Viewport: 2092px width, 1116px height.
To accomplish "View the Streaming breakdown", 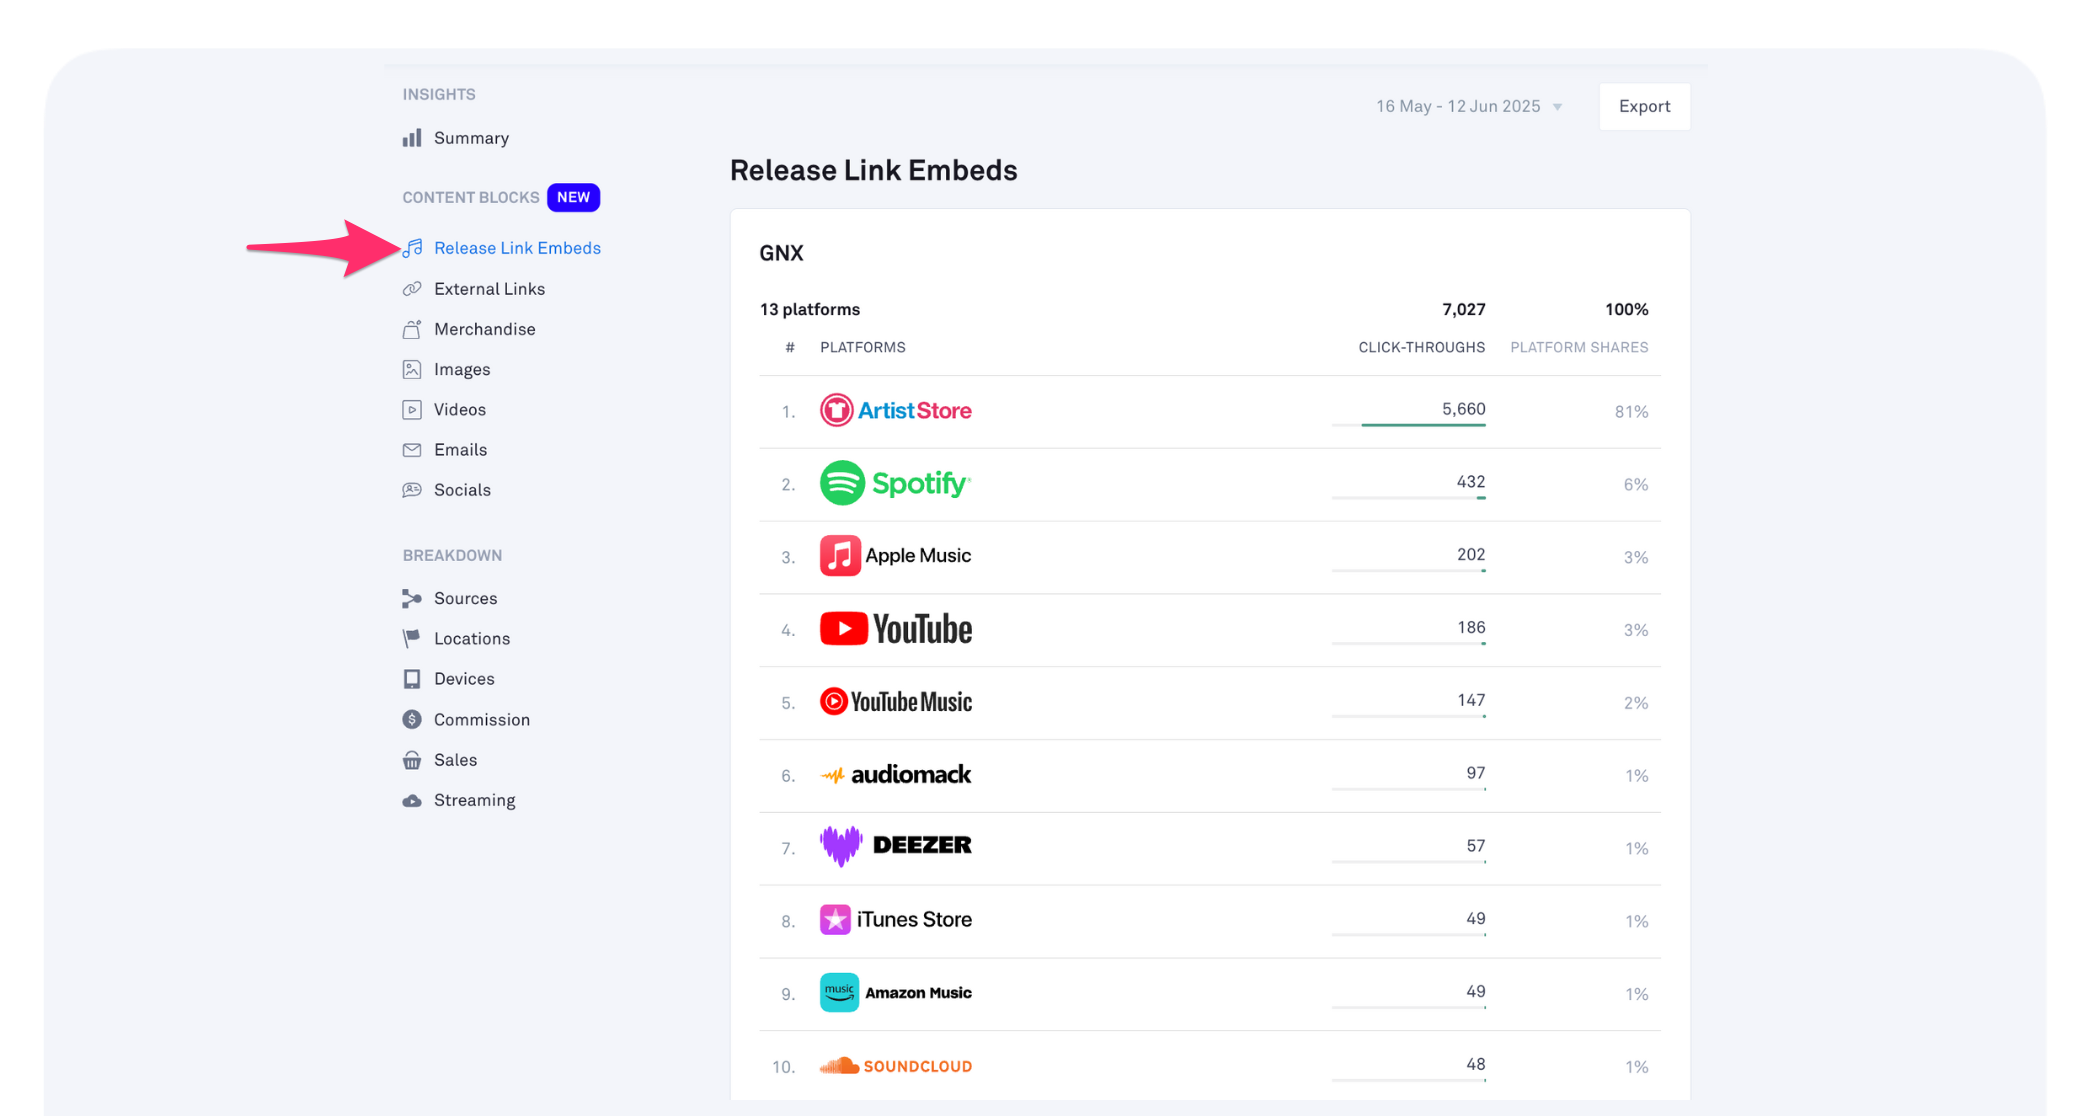I will pos(474,800).
